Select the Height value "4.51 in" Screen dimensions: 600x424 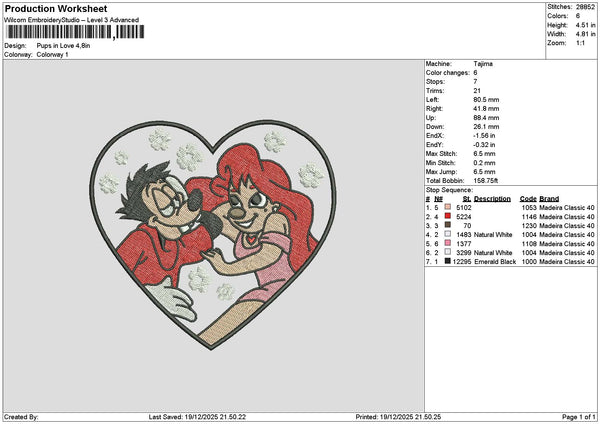click(x=585, y=25)
